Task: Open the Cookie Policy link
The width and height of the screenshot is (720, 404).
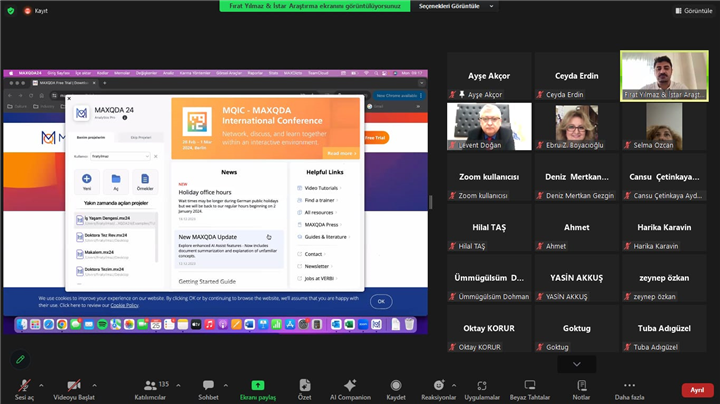Action: [124, 305]
